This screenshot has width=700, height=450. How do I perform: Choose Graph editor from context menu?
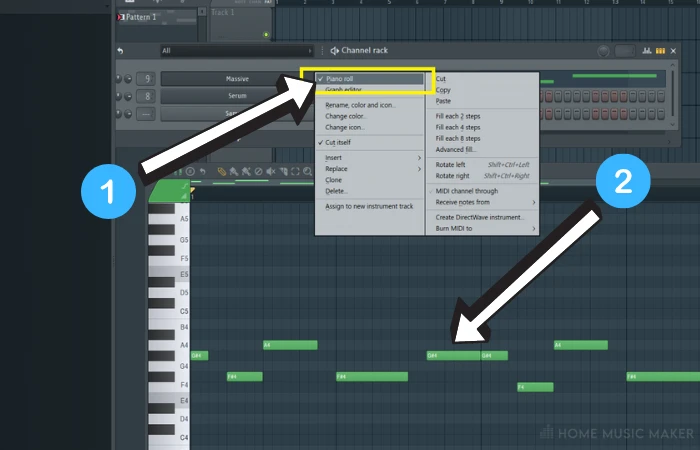pyautogui.click(x=370, y=90)
